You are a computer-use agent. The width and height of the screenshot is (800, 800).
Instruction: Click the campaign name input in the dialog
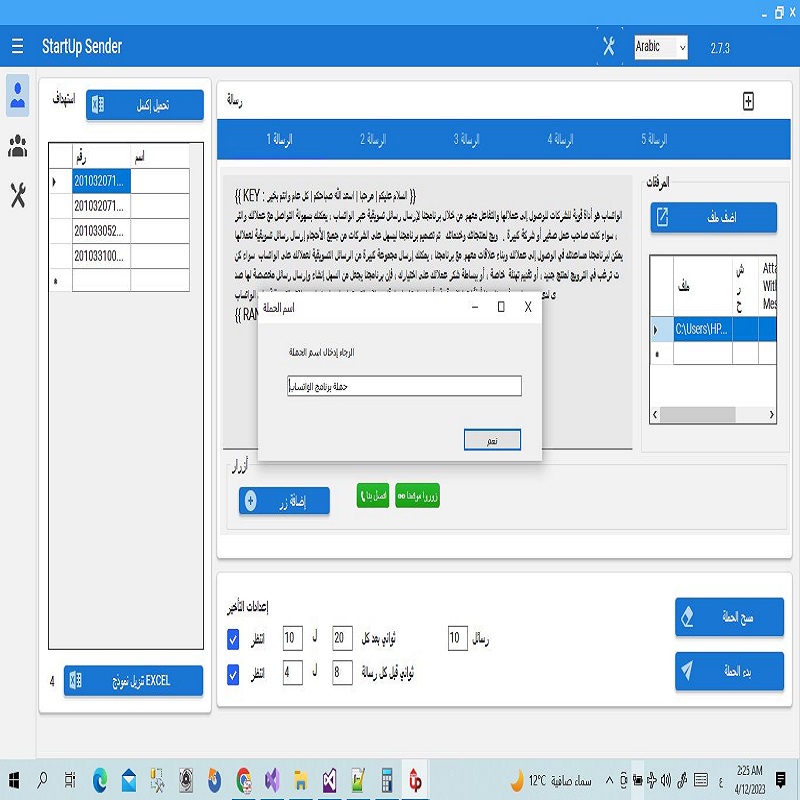[404, 386]
